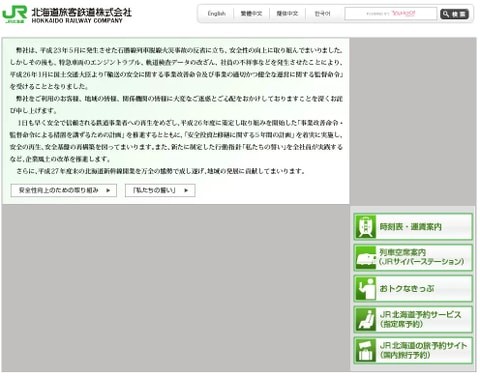
Task: Open 列車空席案内 JRサイバーステーション banner
Action: point(413,258)
